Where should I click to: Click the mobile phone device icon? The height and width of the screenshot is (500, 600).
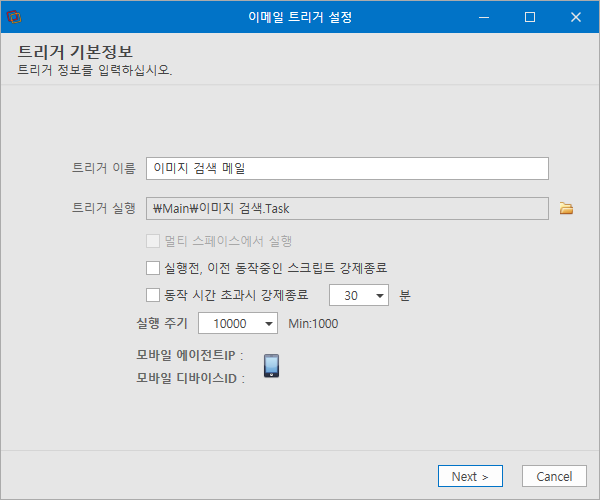tap(271, 366)
